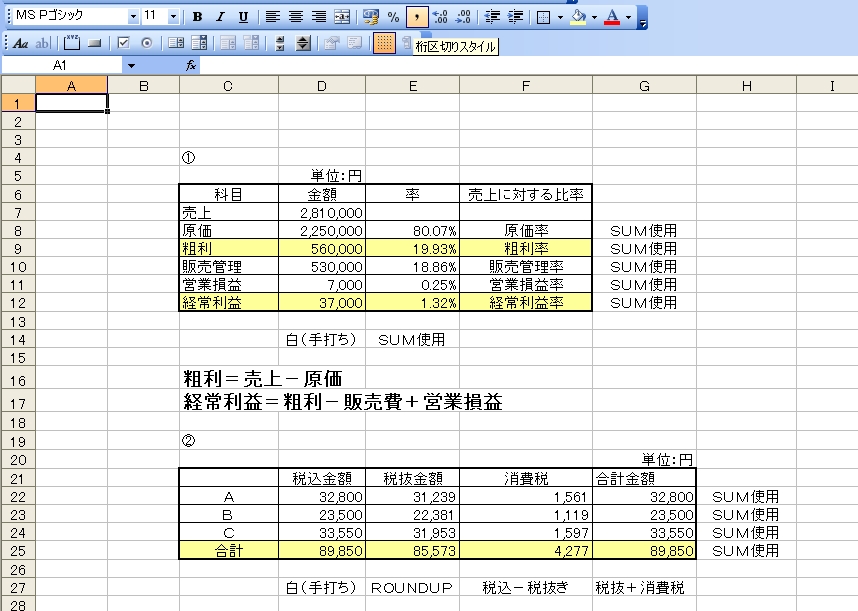Click the merge and center icon
The height and width of the screenshot is (611, 858).
(342, 17)
